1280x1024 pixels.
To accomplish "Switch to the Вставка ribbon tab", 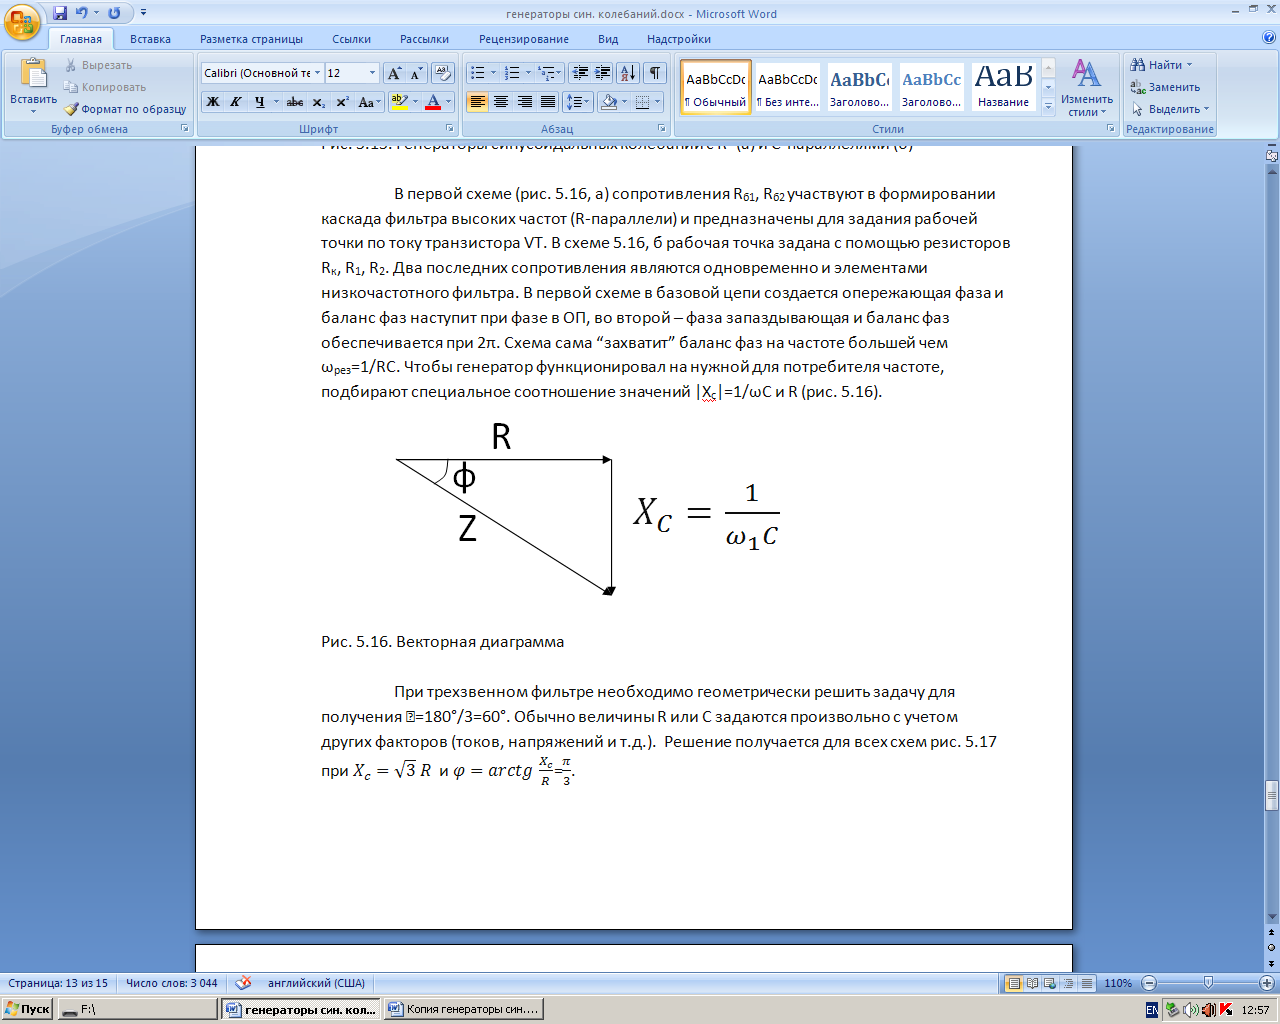I will point(150,39).
